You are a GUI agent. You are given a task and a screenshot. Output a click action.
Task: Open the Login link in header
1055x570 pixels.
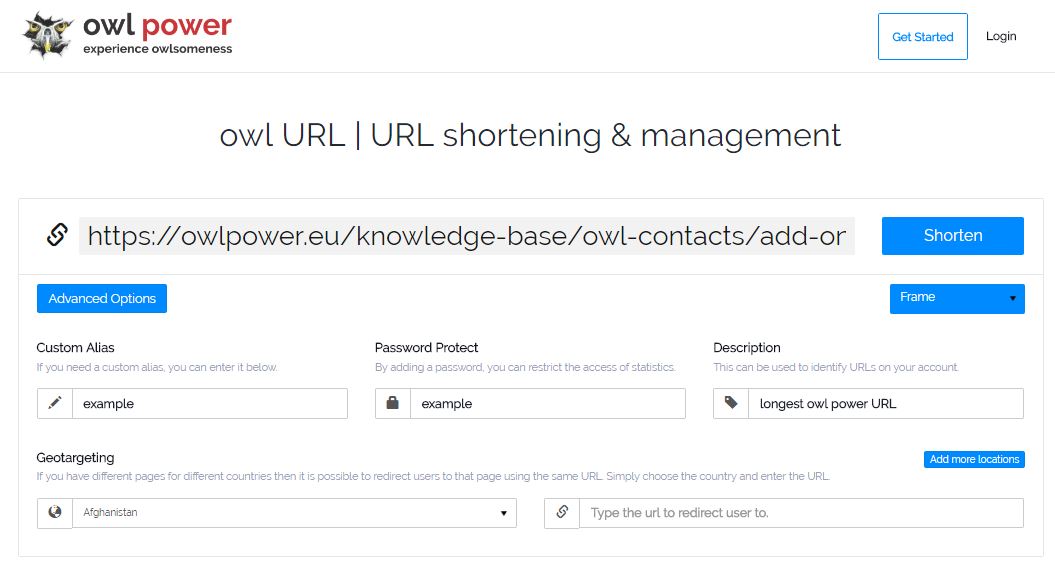click(x=1001, y=36)
